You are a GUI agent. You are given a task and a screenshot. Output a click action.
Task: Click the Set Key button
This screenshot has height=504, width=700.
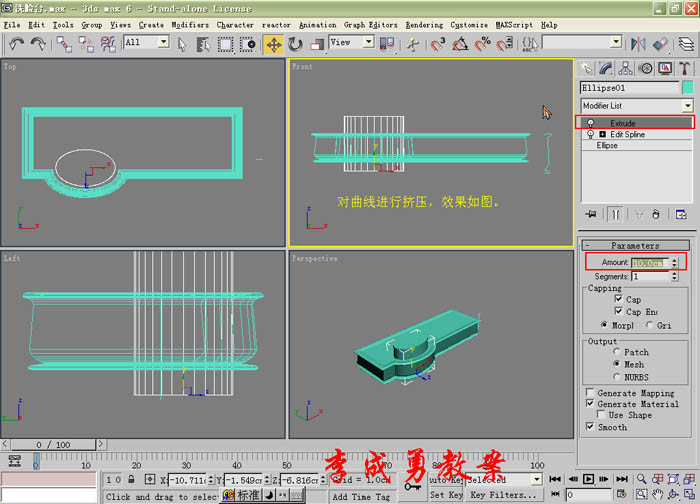click(x=446, y=495)
